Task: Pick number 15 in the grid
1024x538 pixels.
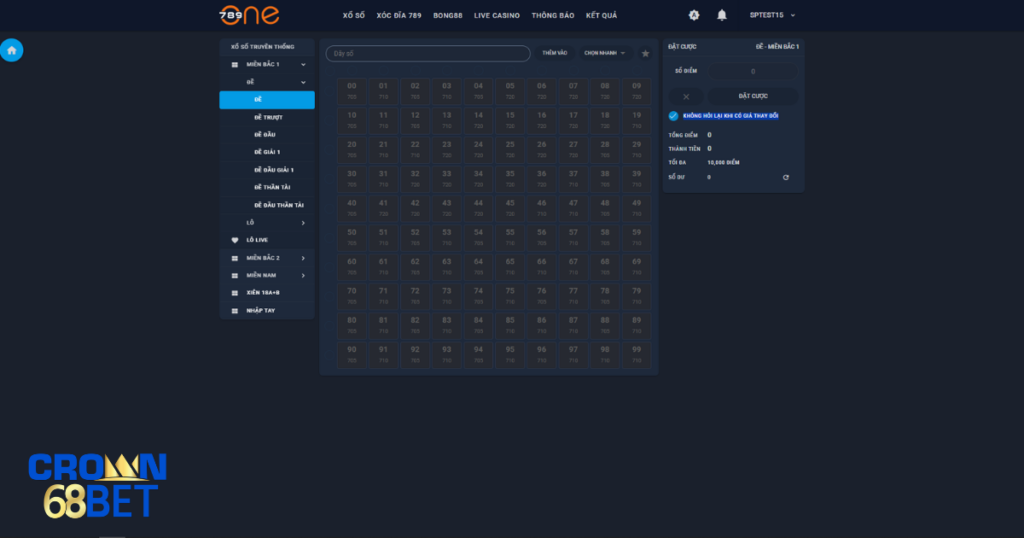Action: 510,121
